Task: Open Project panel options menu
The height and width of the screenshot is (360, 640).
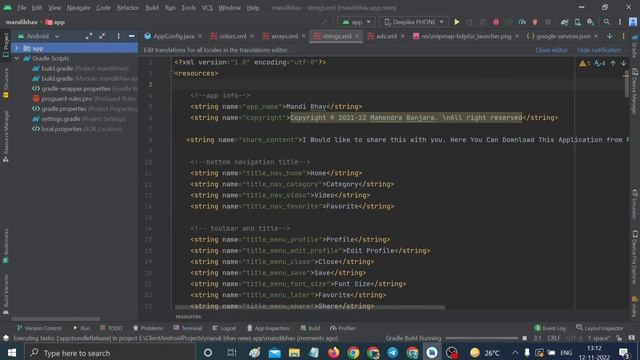Action: 118,36
